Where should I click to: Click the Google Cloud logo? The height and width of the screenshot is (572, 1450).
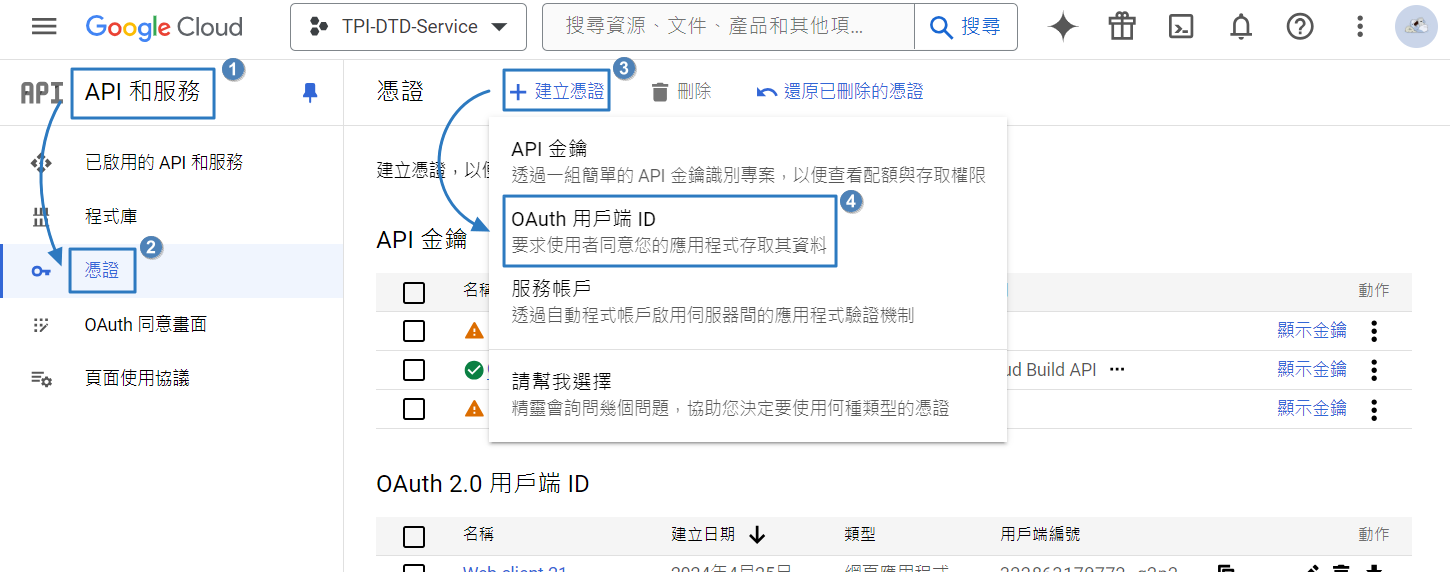[x=164, y=27]
